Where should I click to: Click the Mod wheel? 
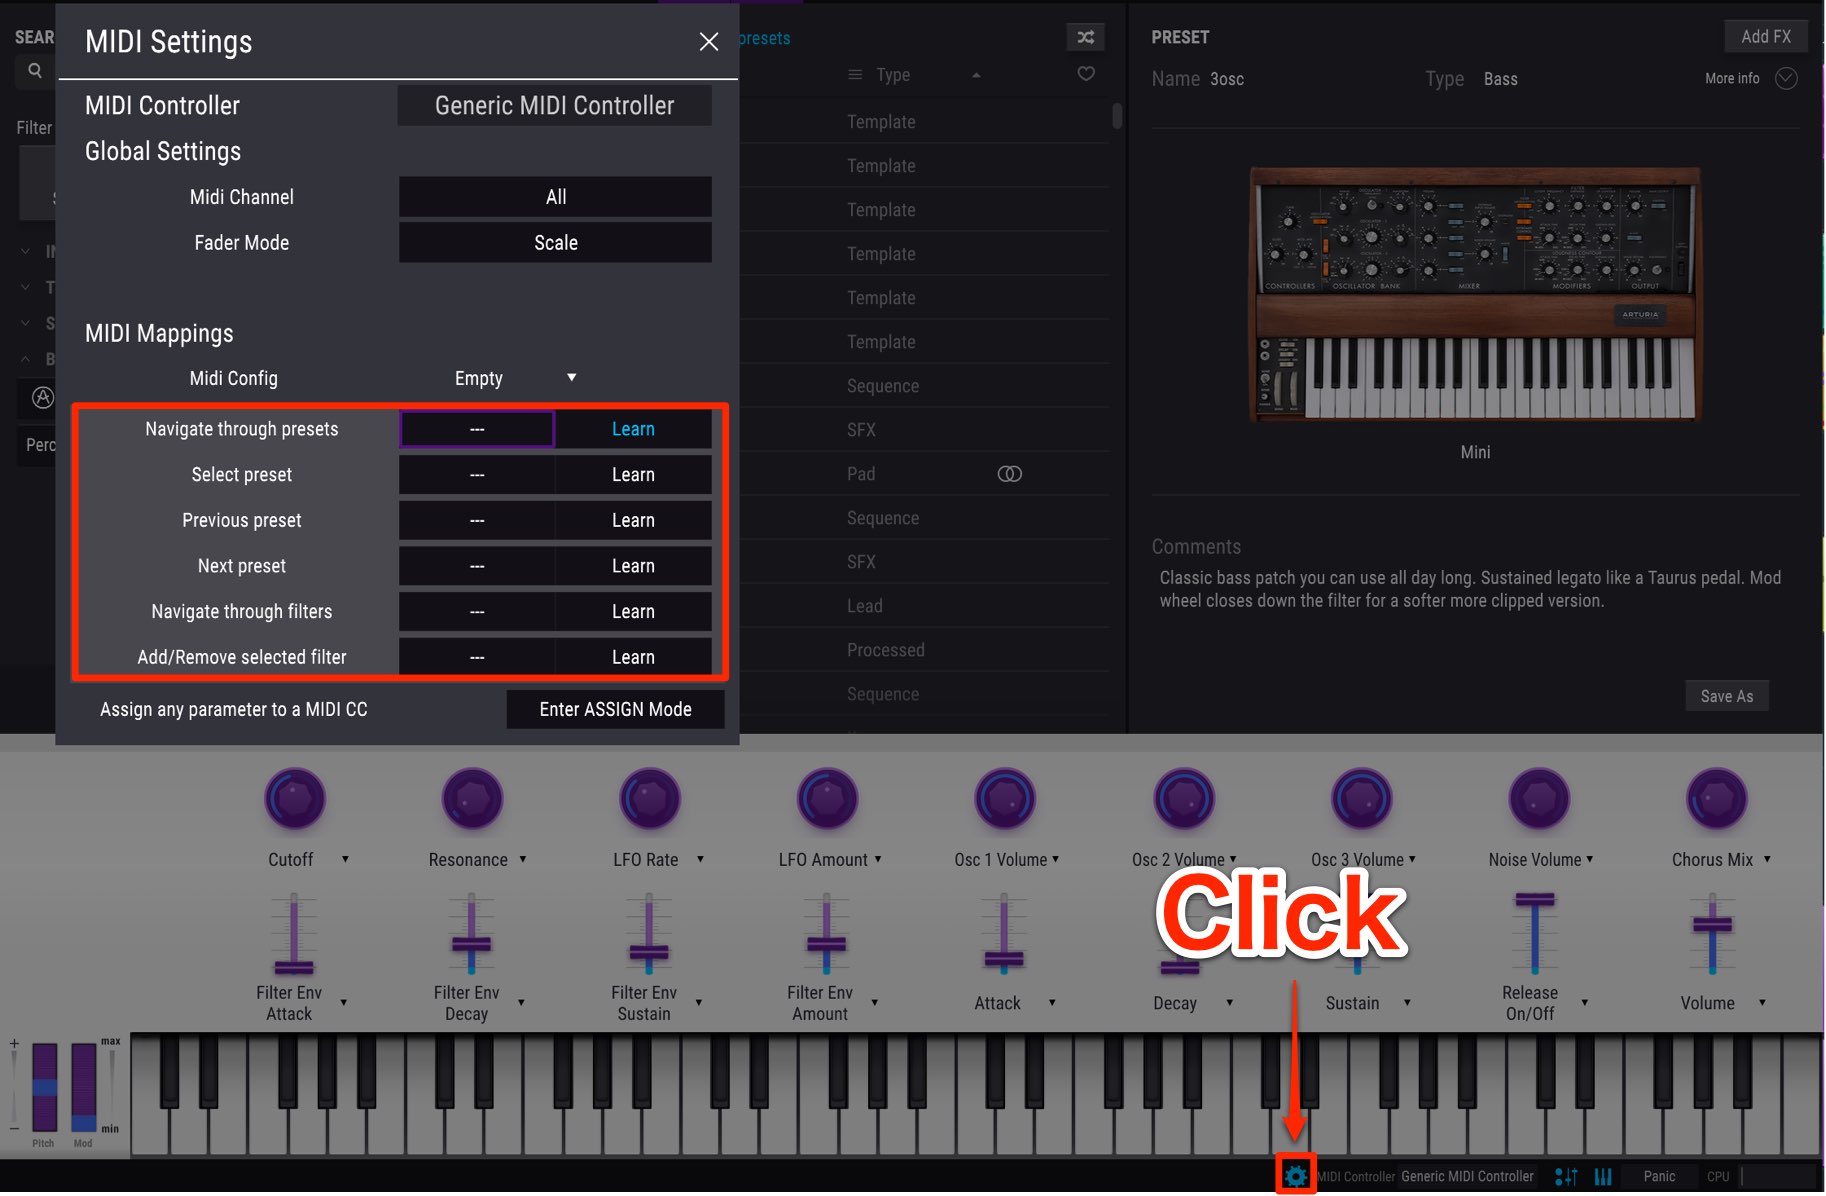[x=84, y=1087]
